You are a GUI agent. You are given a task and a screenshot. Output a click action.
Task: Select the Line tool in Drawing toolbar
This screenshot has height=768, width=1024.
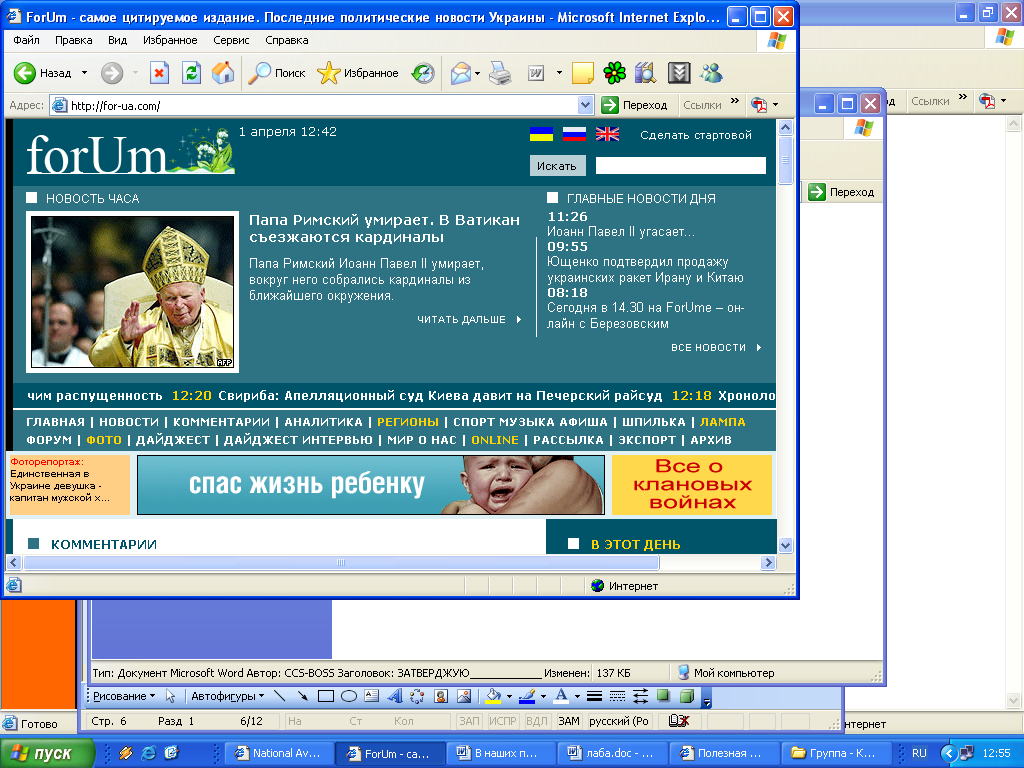click(280, 696)
